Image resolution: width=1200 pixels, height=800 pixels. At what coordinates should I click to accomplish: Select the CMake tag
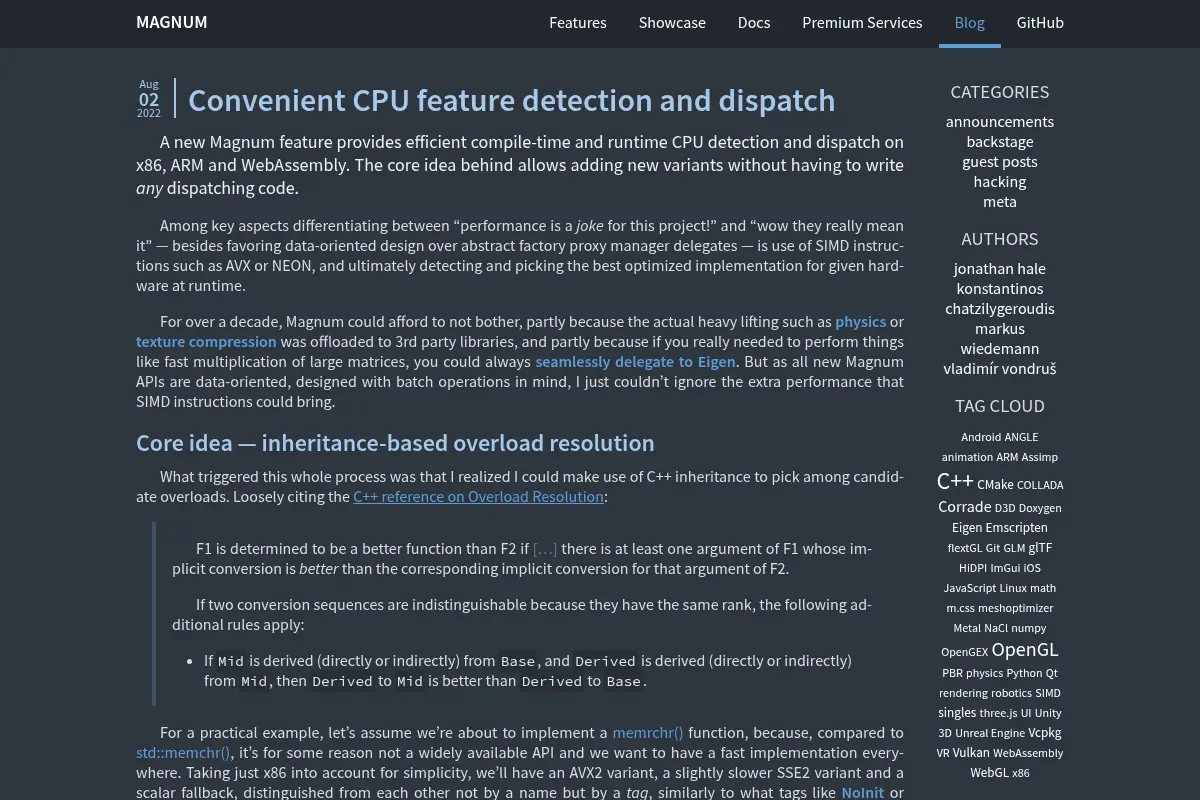tap(995, 484)
